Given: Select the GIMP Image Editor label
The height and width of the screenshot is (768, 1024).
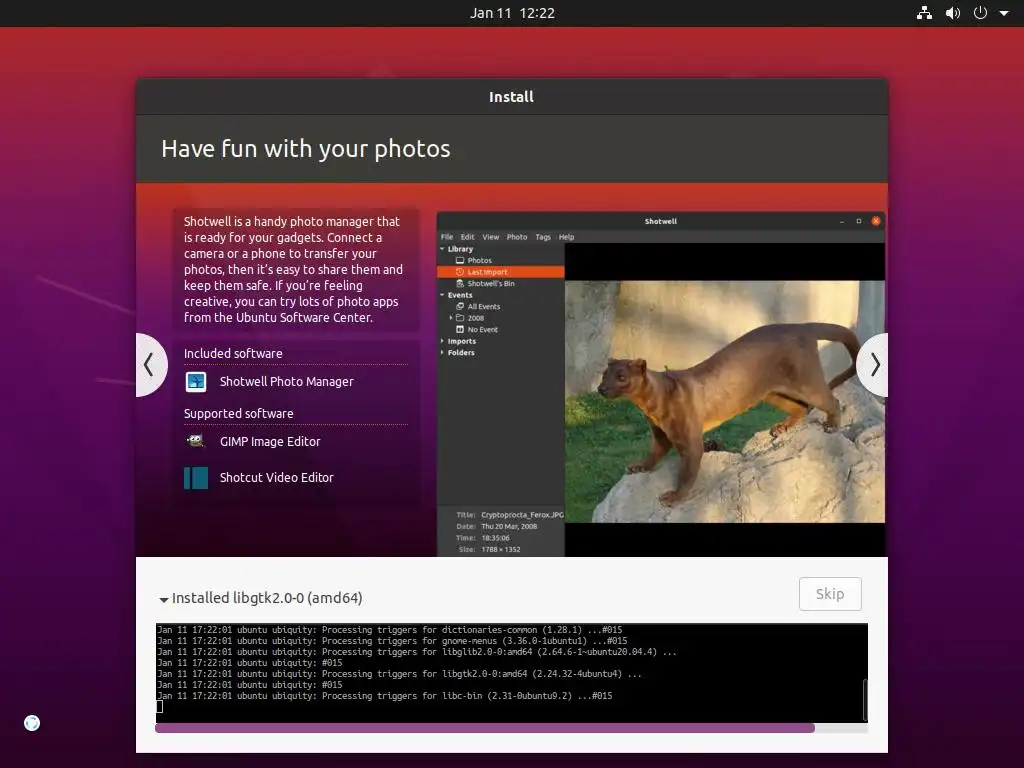Looking at the screenshot, I should 270,441.
